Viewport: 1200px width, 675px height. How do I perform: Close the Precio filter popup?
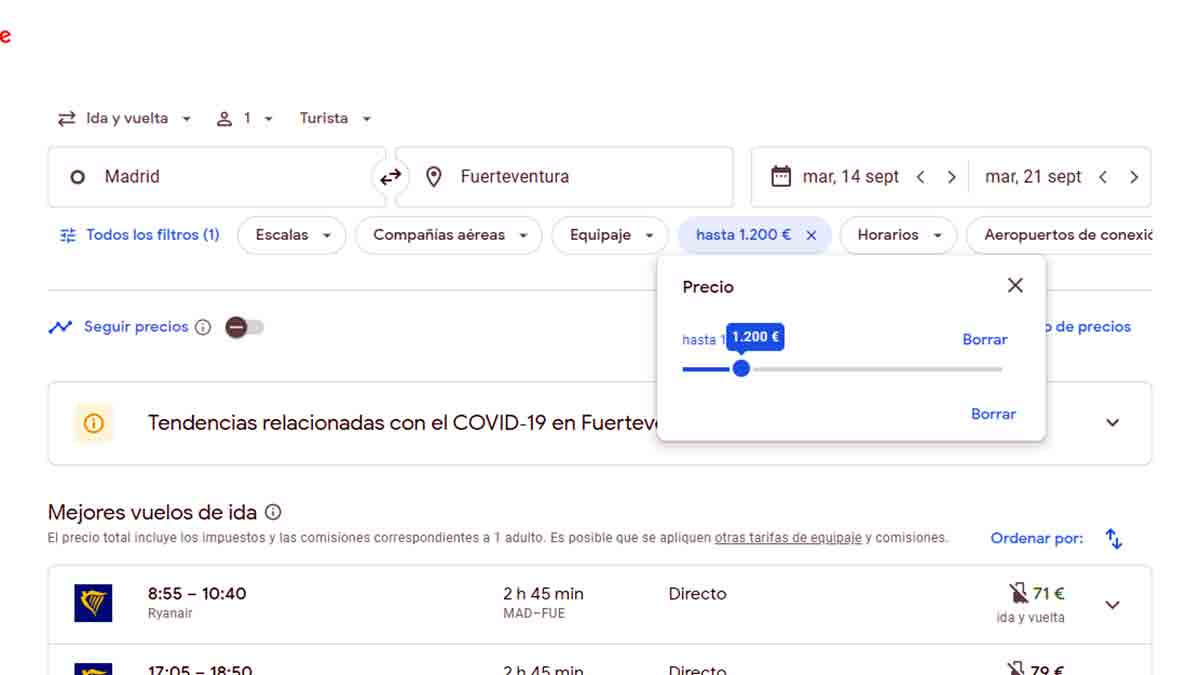(1015, 286)
